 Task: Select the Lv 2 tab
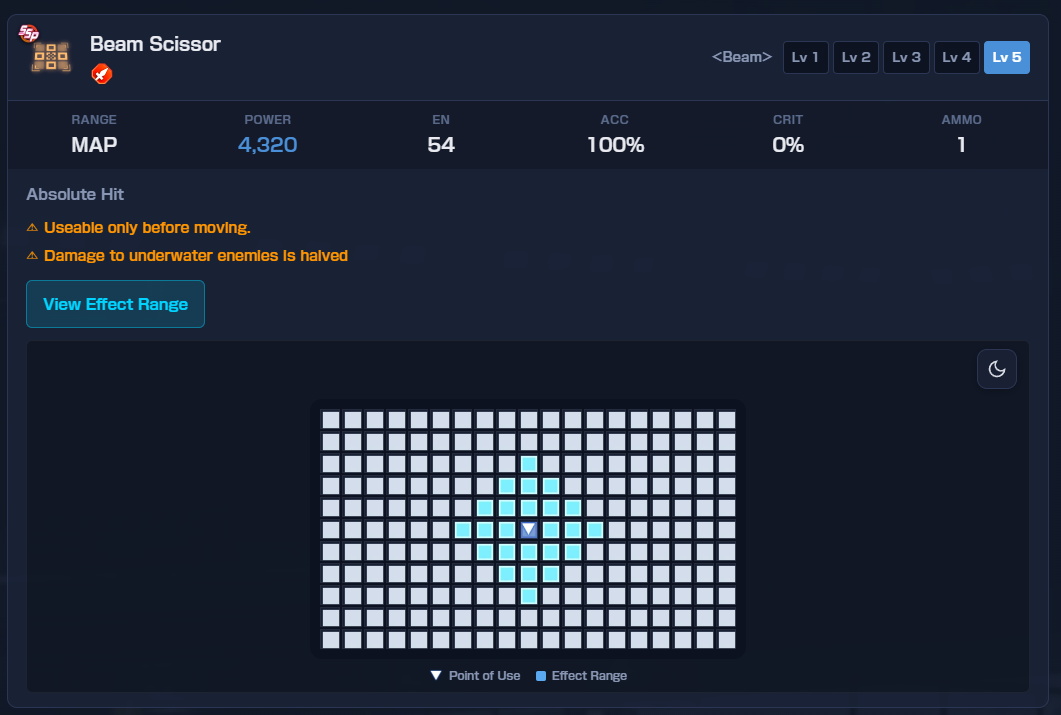click(x=856, y=57)
